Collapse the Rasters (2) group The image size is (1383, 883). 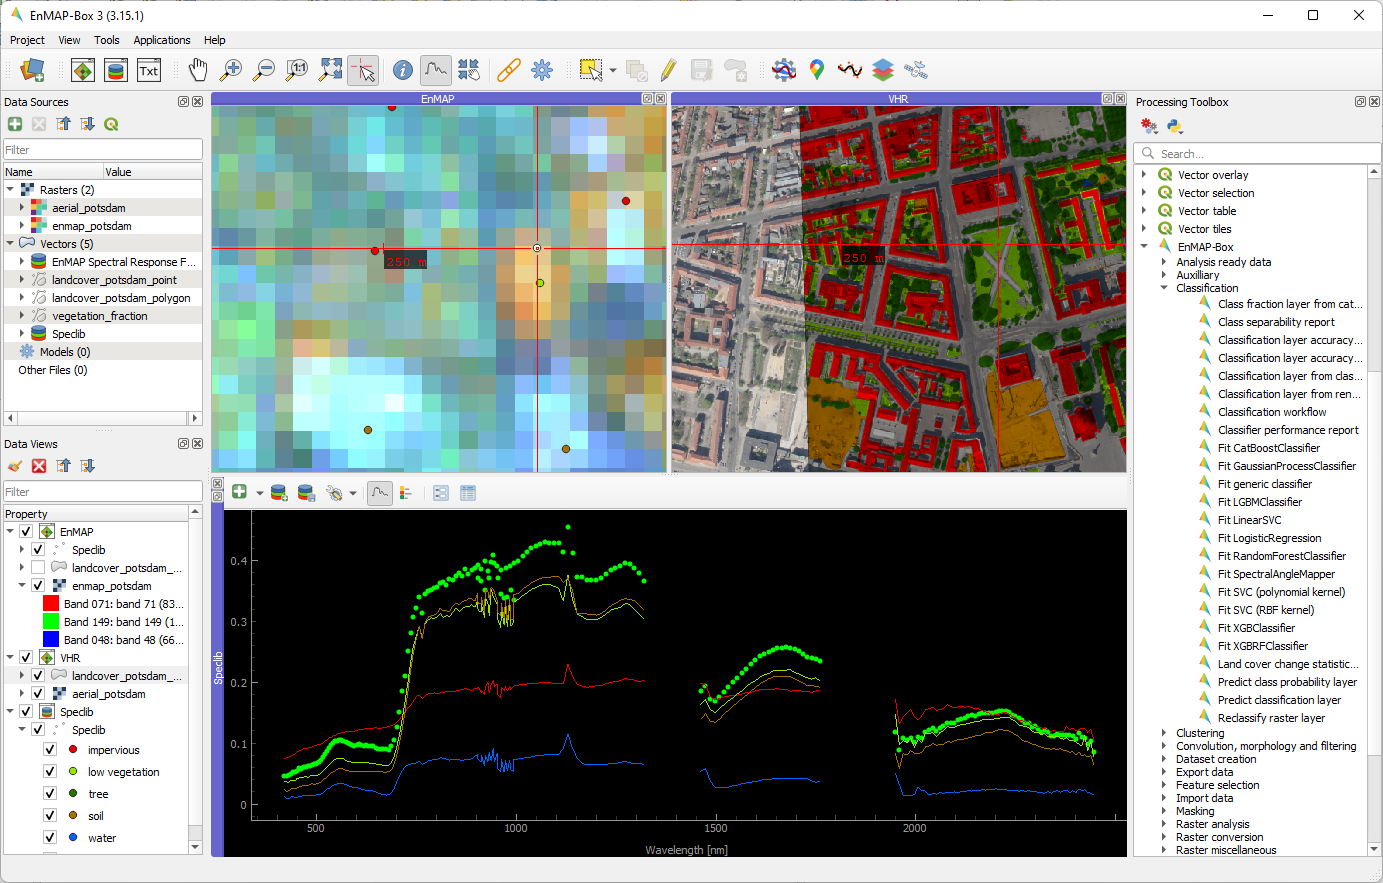[x=10, y=190]
